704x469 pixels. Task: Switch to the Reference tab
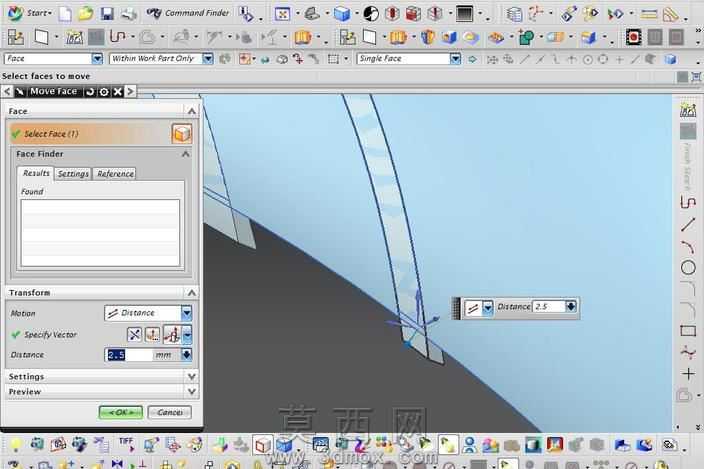tap(115, 174)
